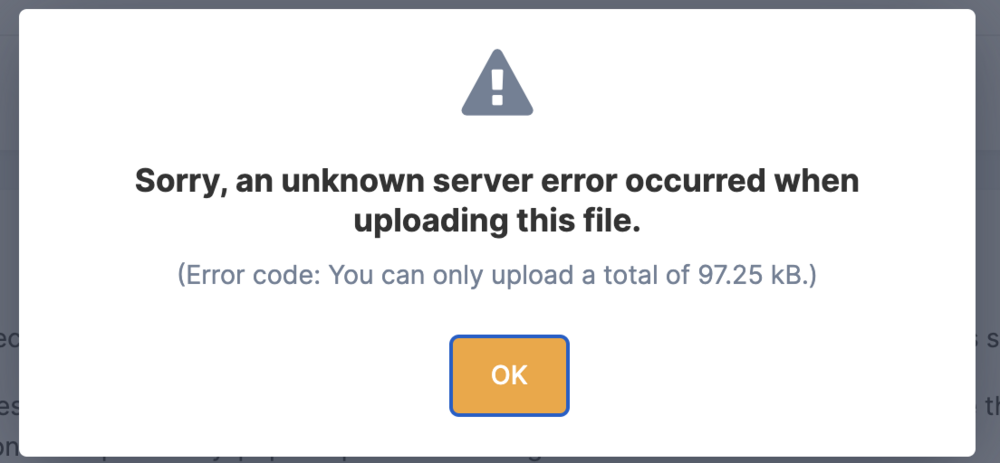
Task: Click the OK button to dismiss the error
Action: [509, 376]
